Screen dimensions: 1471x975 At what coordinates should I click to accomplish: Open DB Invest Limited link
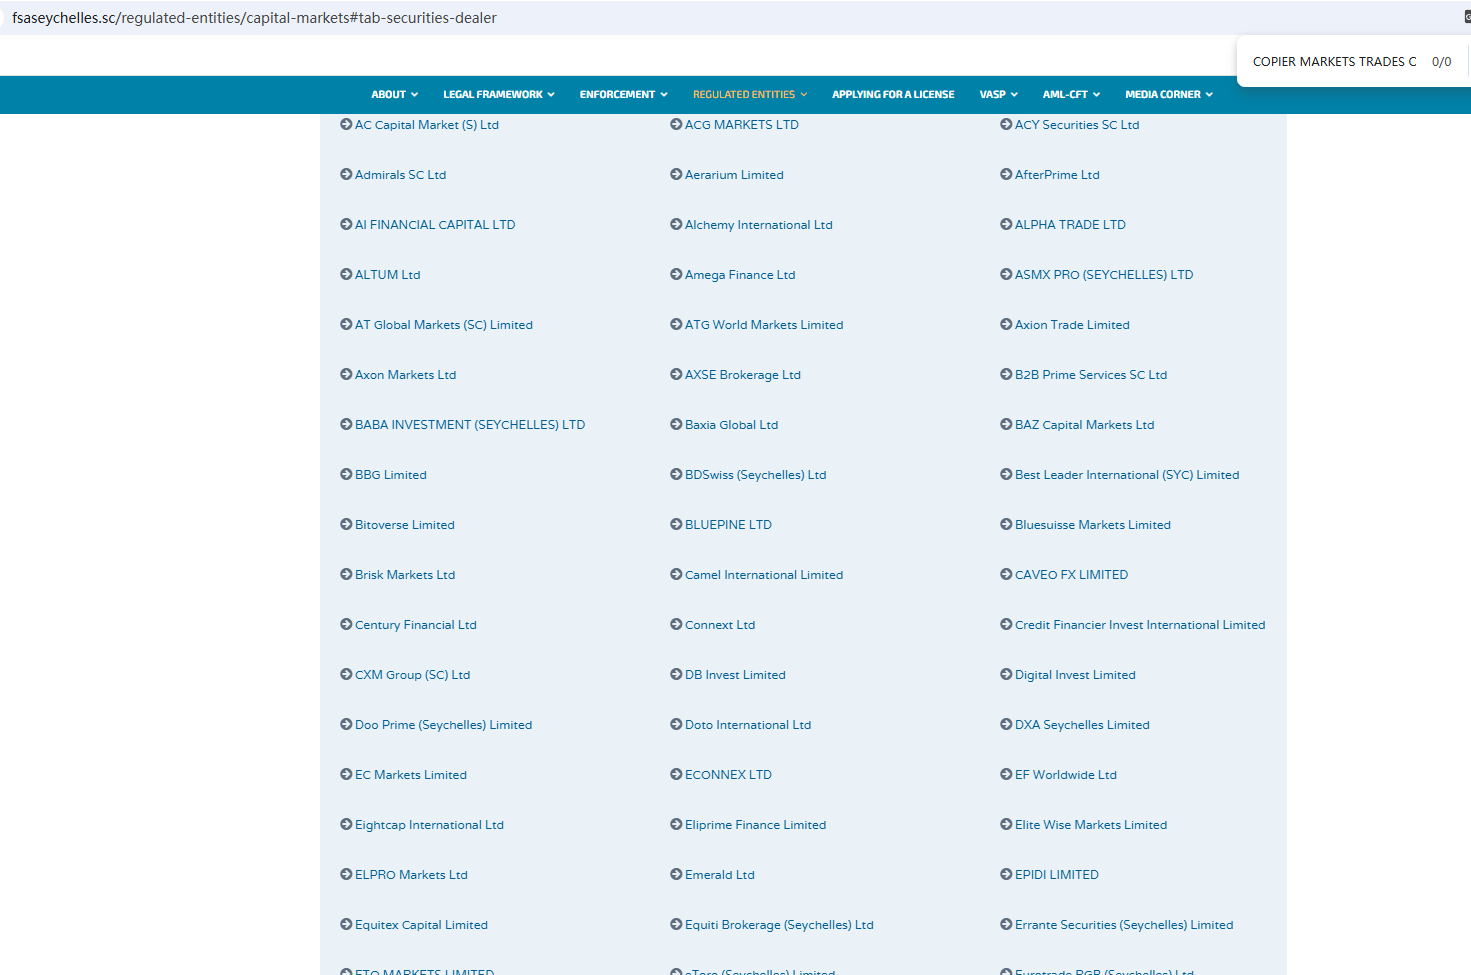(735, 675)
